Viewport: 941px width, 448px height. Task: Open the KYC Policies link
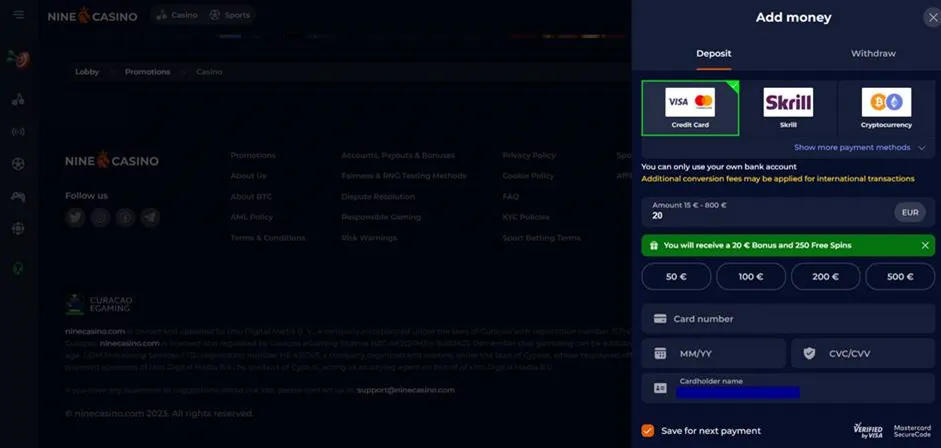[x=526, y=217]
